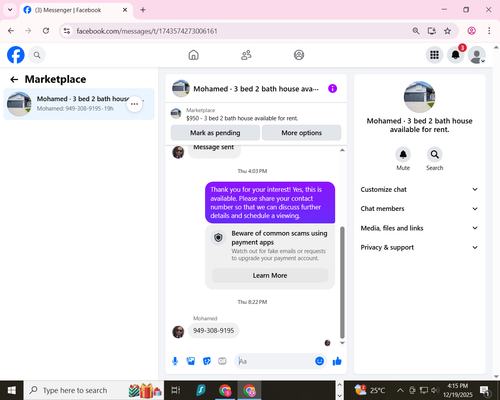Click Mohamed's avatar beside phone number message
Screen dimensions: 500x400
(178, 332)
